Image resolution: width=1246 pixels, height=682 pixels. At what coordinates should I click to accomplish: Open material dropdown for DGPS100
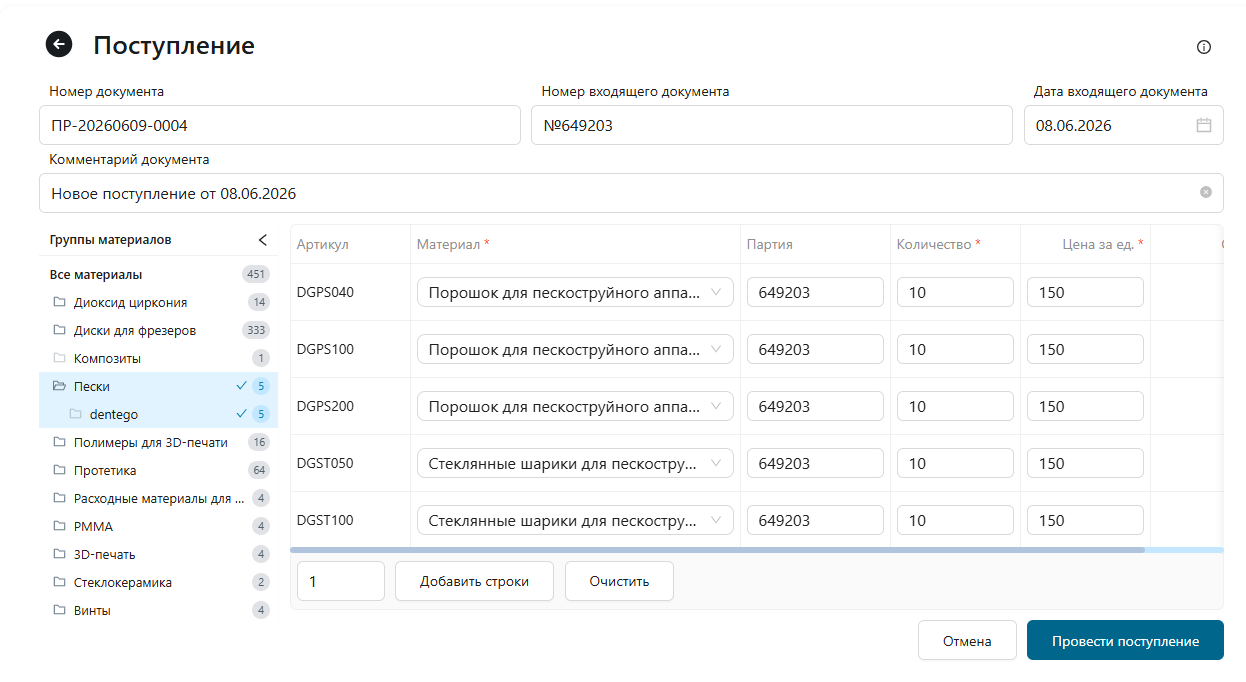575,349
